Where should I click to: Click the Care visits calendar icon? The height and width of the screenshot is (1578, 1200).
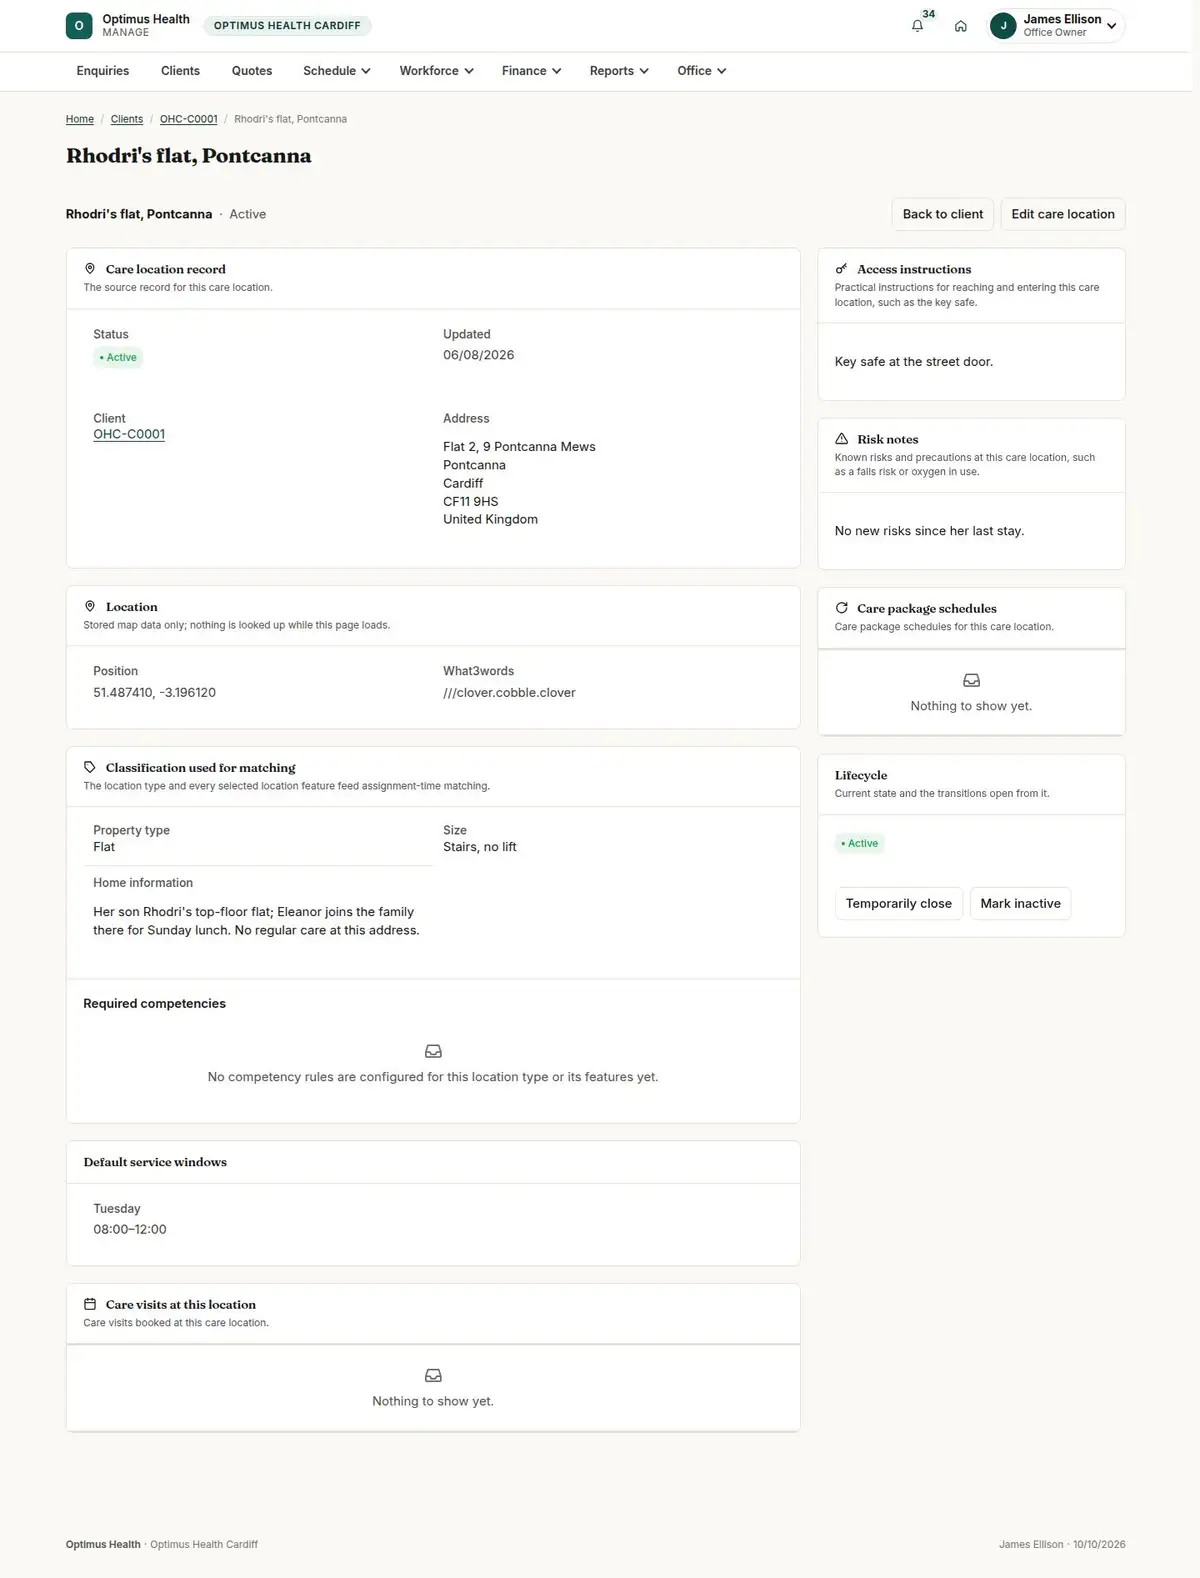click(90, 1304)
